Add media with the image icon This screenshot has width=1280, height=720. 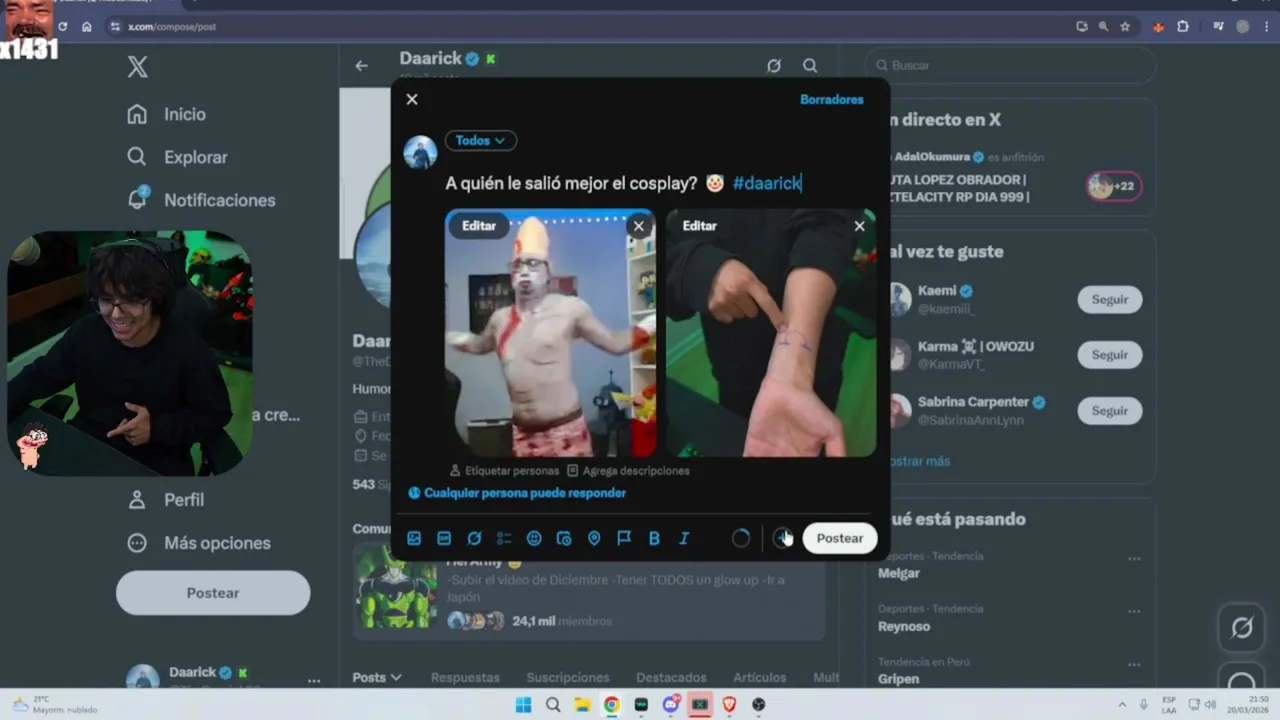tap(414, 538)
